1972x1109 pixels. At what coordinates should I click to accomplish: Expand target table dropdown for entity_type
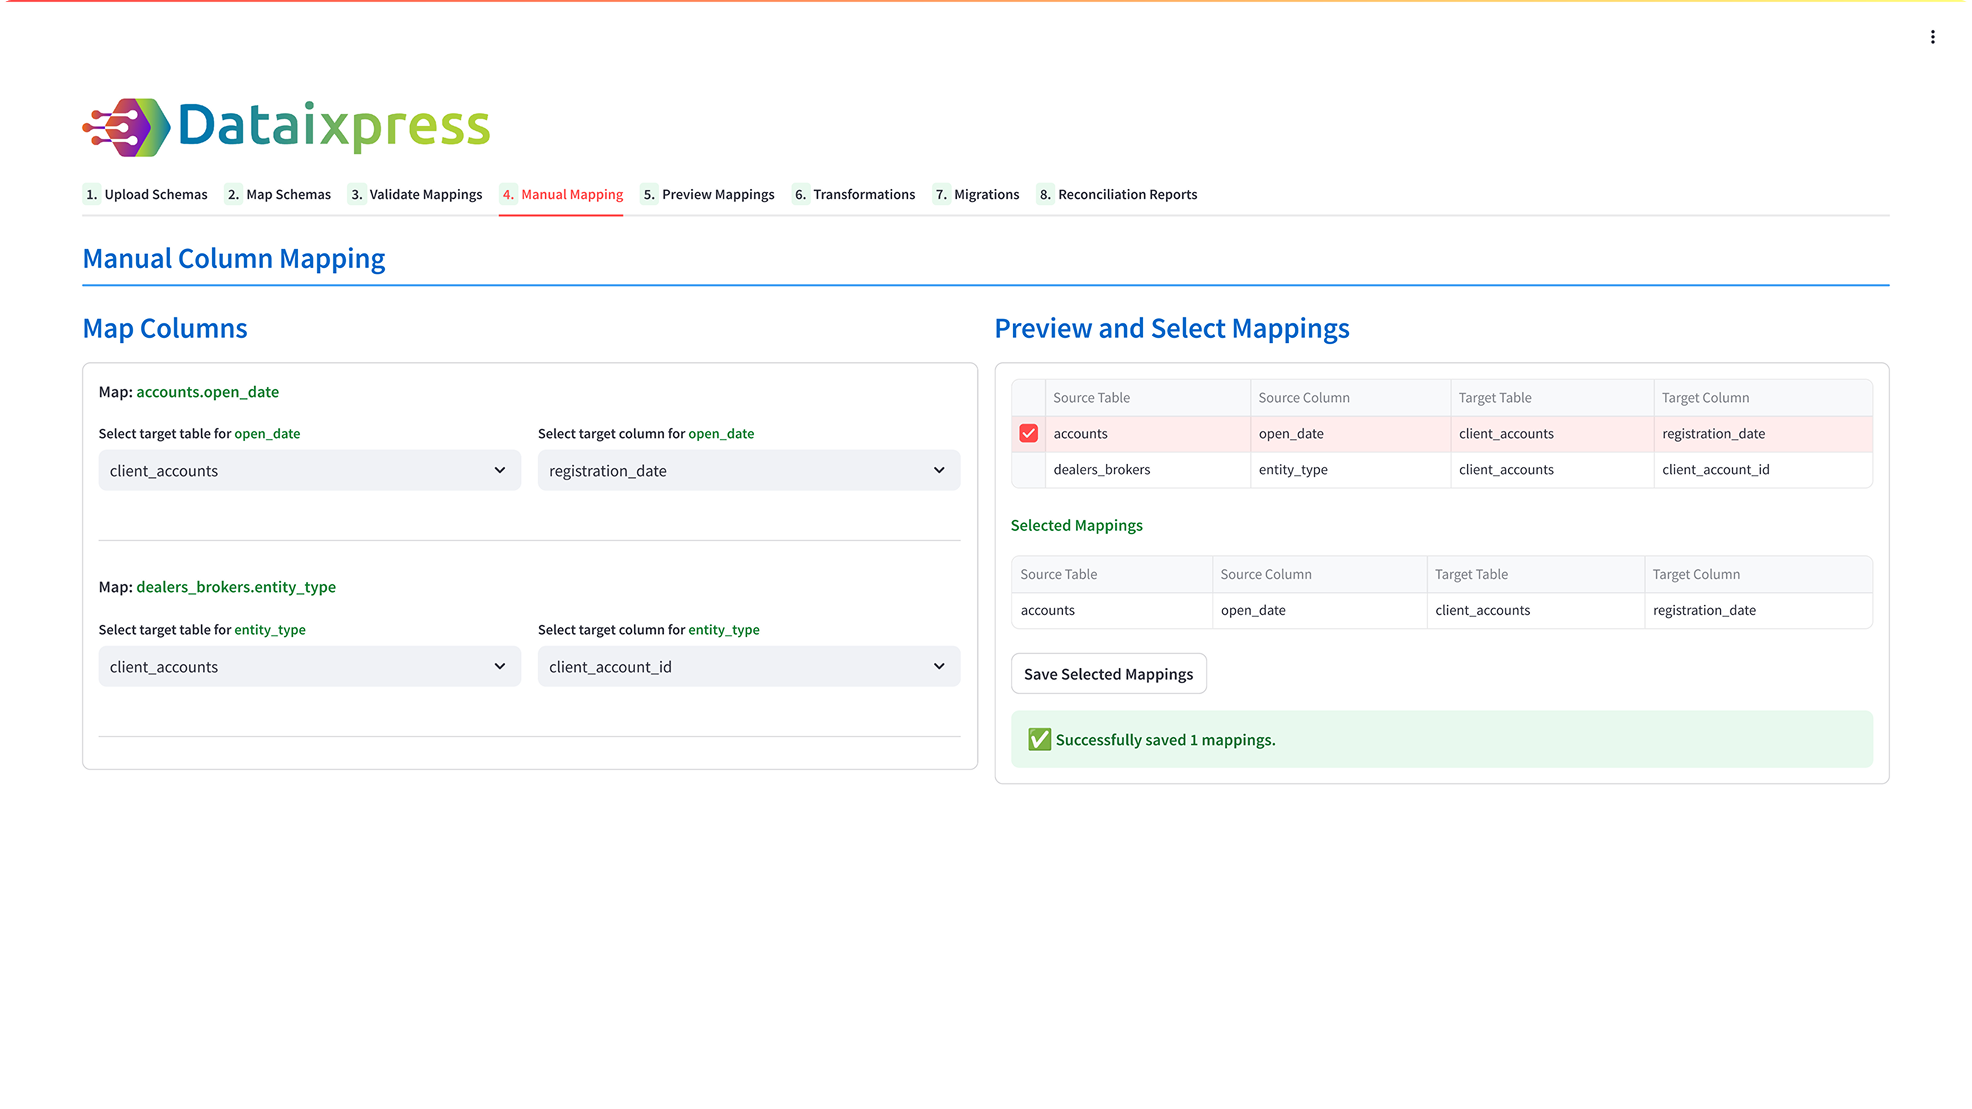pyautogui.click(x=309, y=666)
